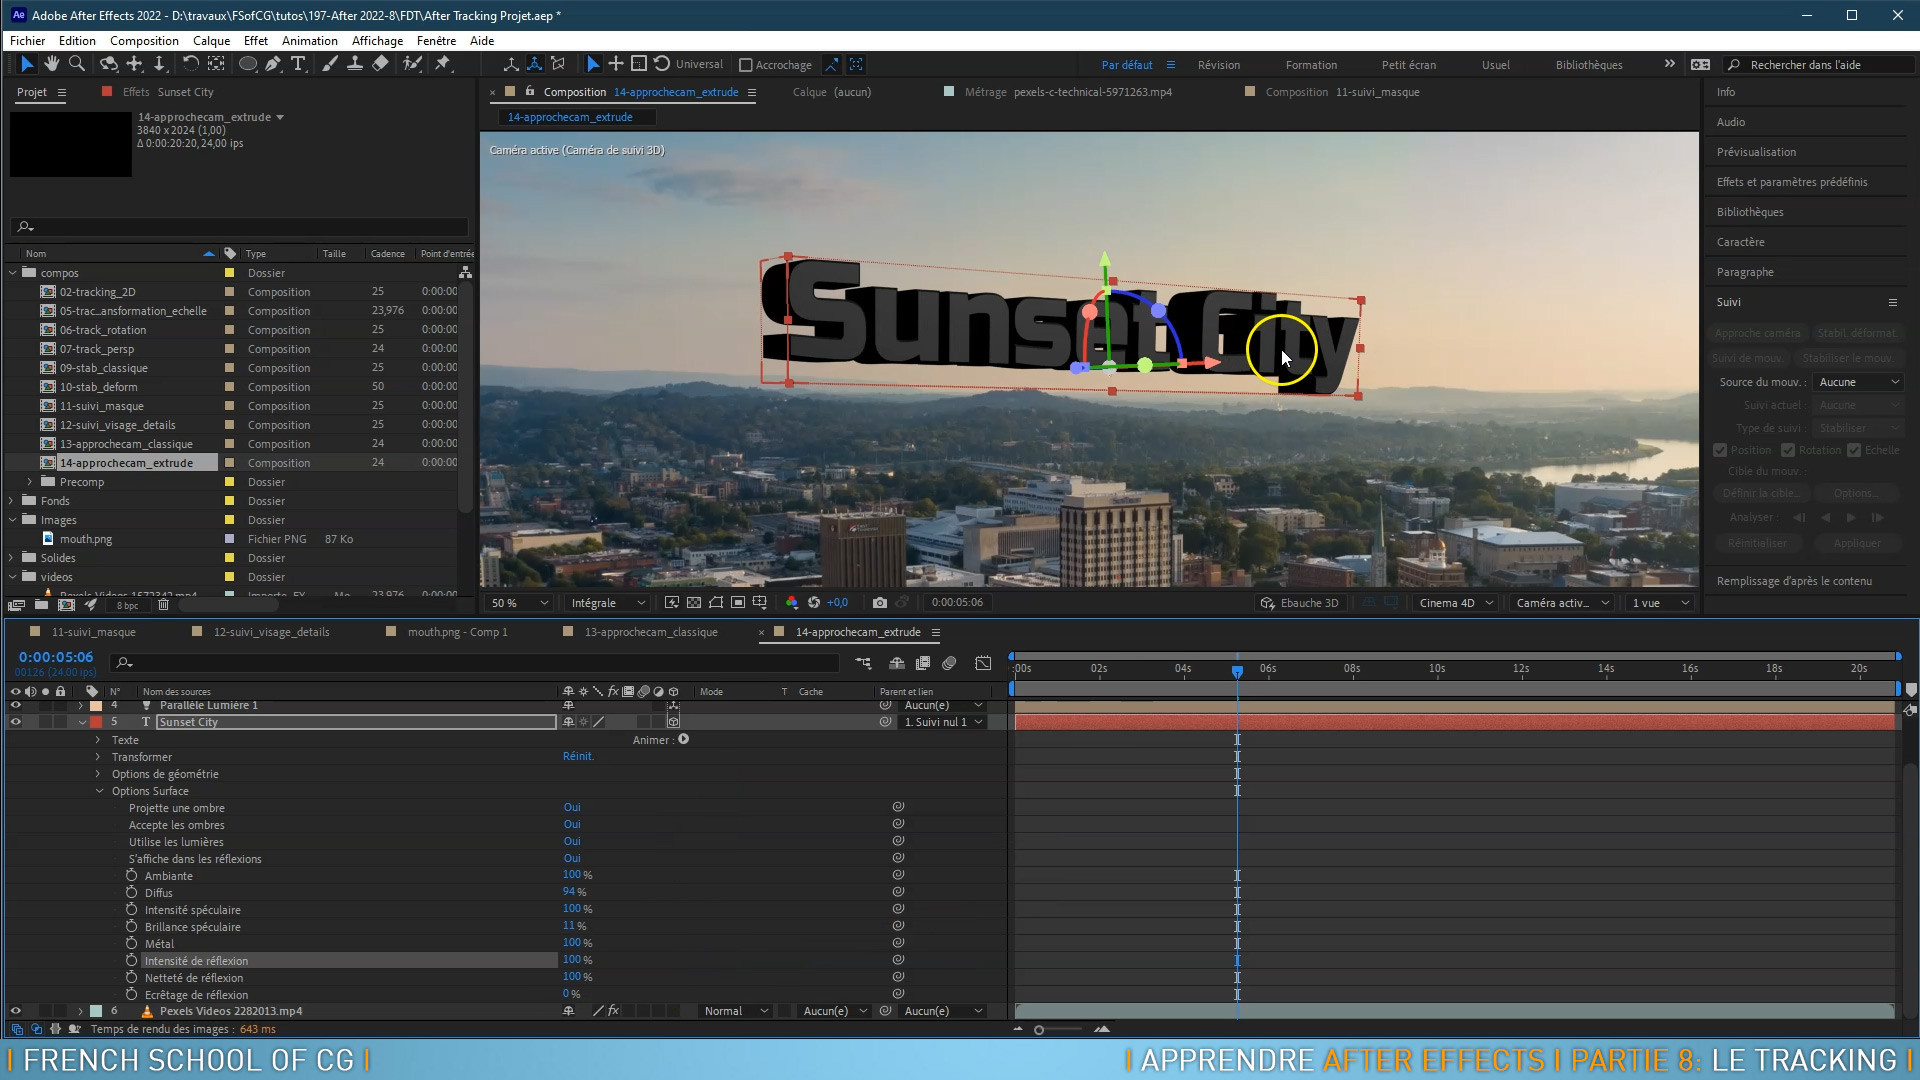
Task: Toggle Rotation checkbox in Suivi panel
Action: [1788, 451]
